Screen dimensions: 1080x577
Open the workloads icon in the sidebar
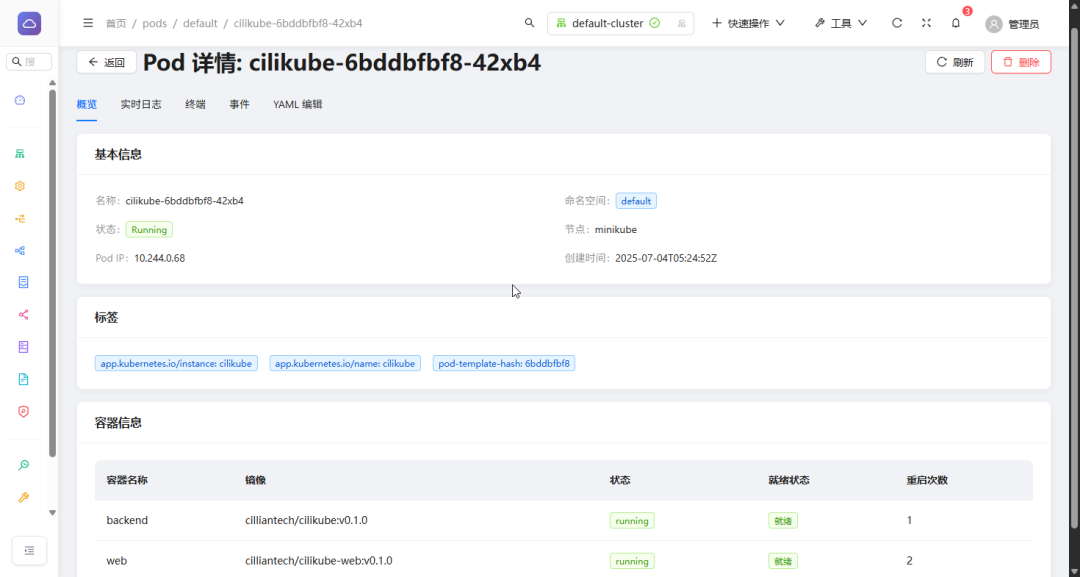(20, 218)
